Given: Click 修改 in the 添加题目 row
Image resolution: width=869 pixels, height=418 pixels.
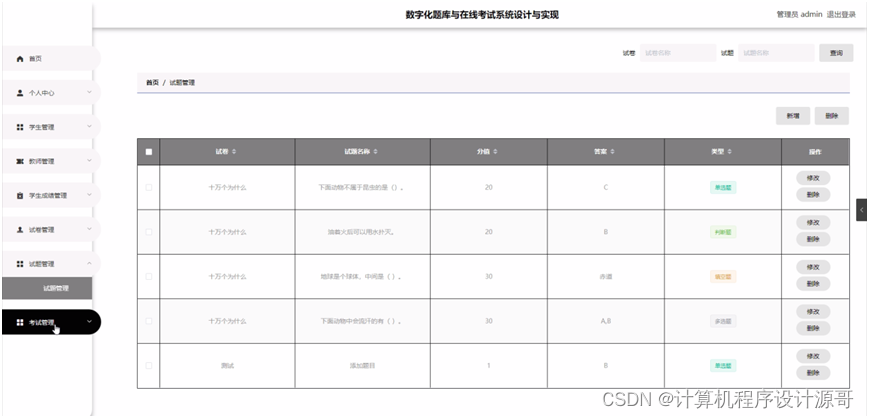Looking at the screenshot, I should pyautogui.click(x=813, y=356).
